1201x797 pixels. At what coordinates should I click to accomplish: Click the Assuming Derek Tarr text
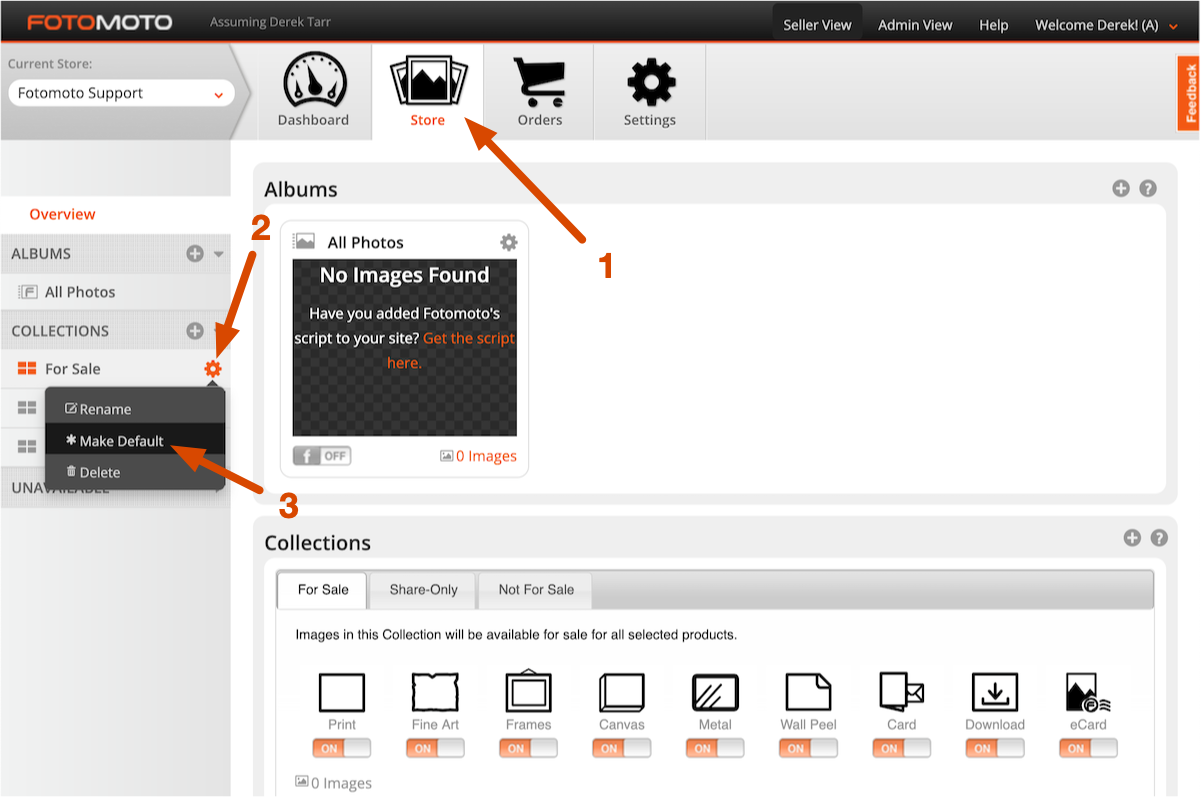coord(270,22)
